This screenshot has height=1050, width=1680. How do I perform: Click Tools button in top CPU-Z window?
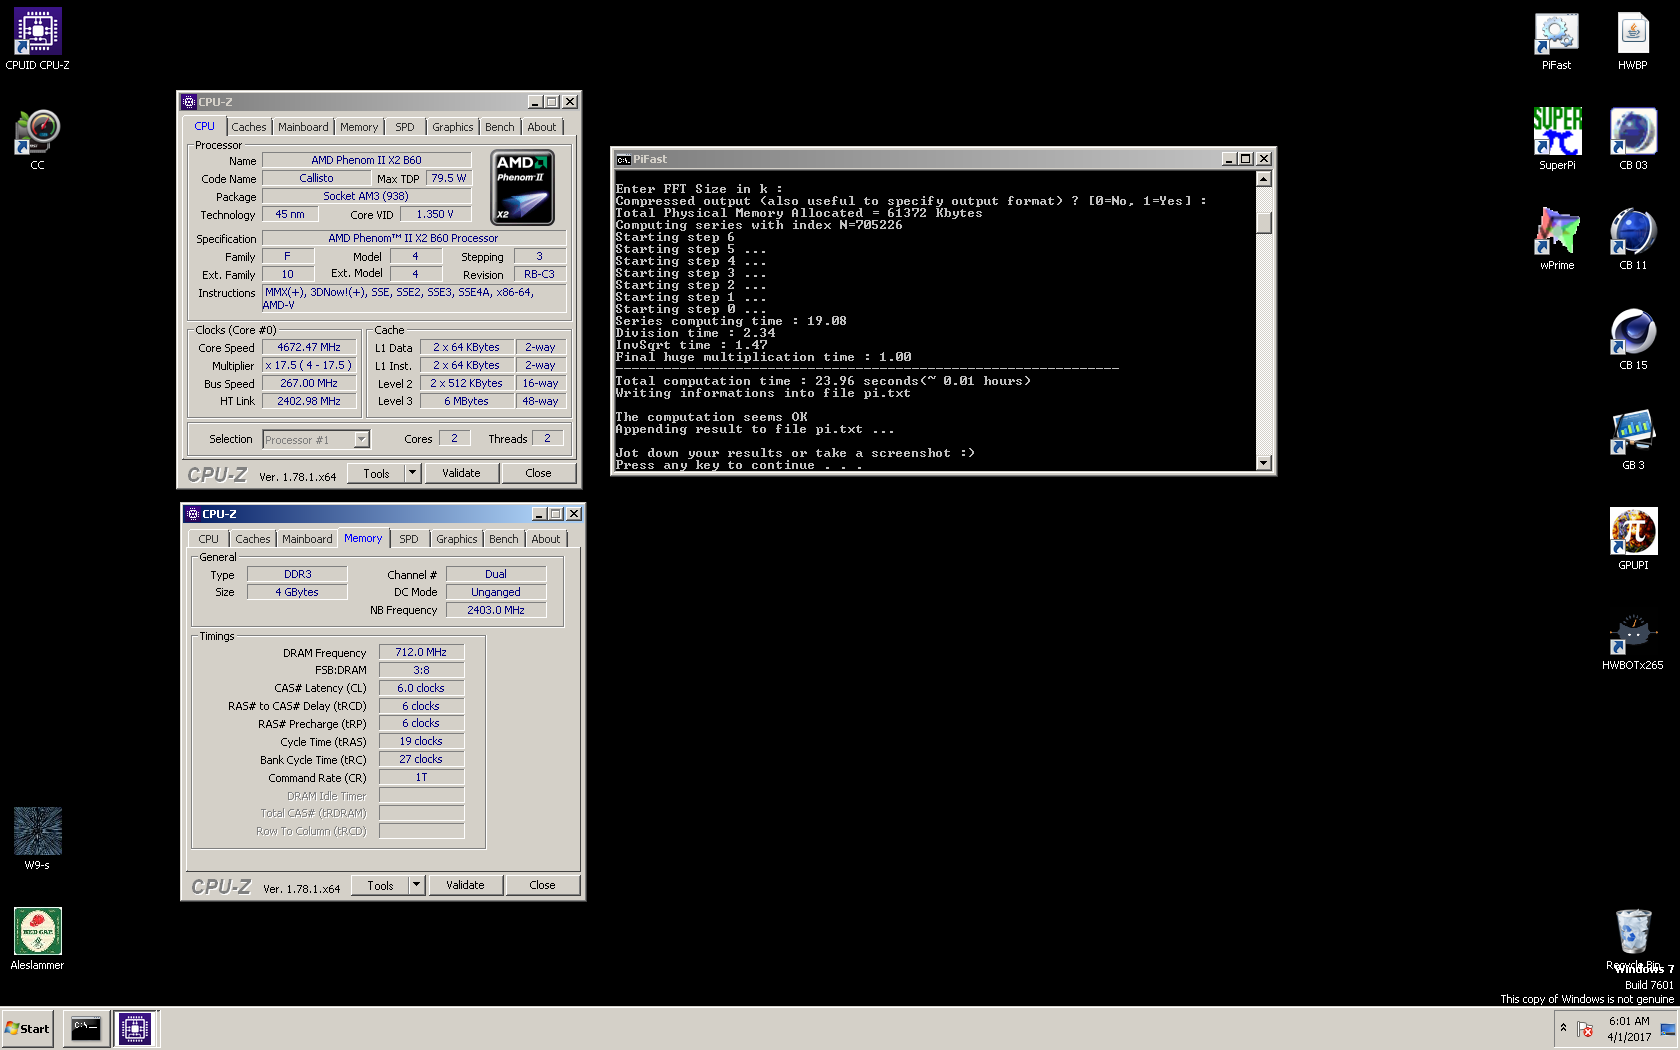tap(377, 473)
